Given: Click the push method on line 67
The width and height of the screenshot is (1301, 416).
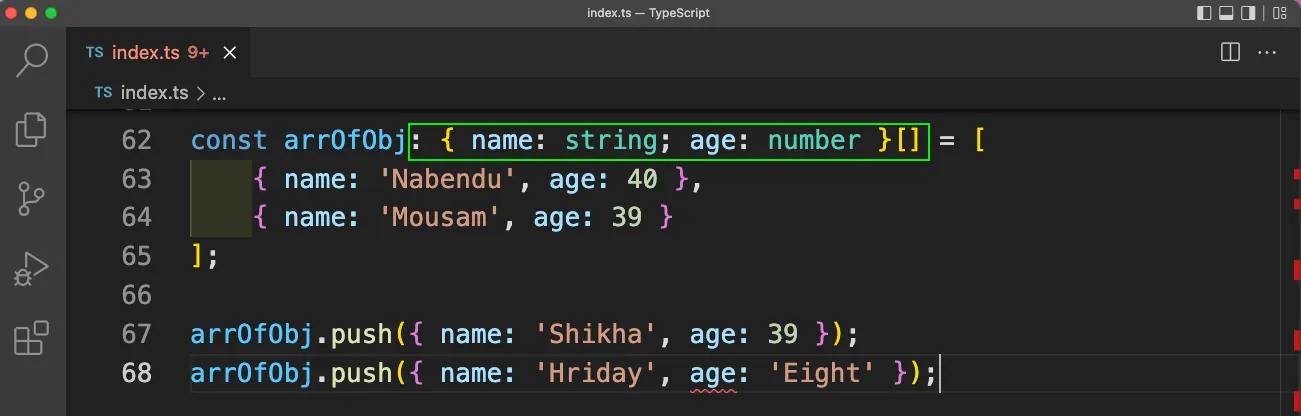Looking at the screenshot, I should (x=362, y=334).
